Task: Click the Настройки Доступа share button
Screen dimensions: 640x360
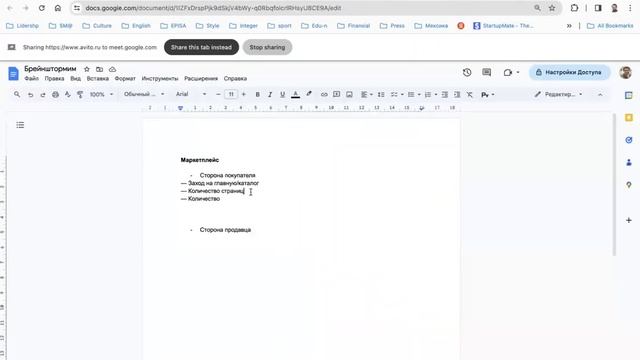Action: [x=569, y=72]
